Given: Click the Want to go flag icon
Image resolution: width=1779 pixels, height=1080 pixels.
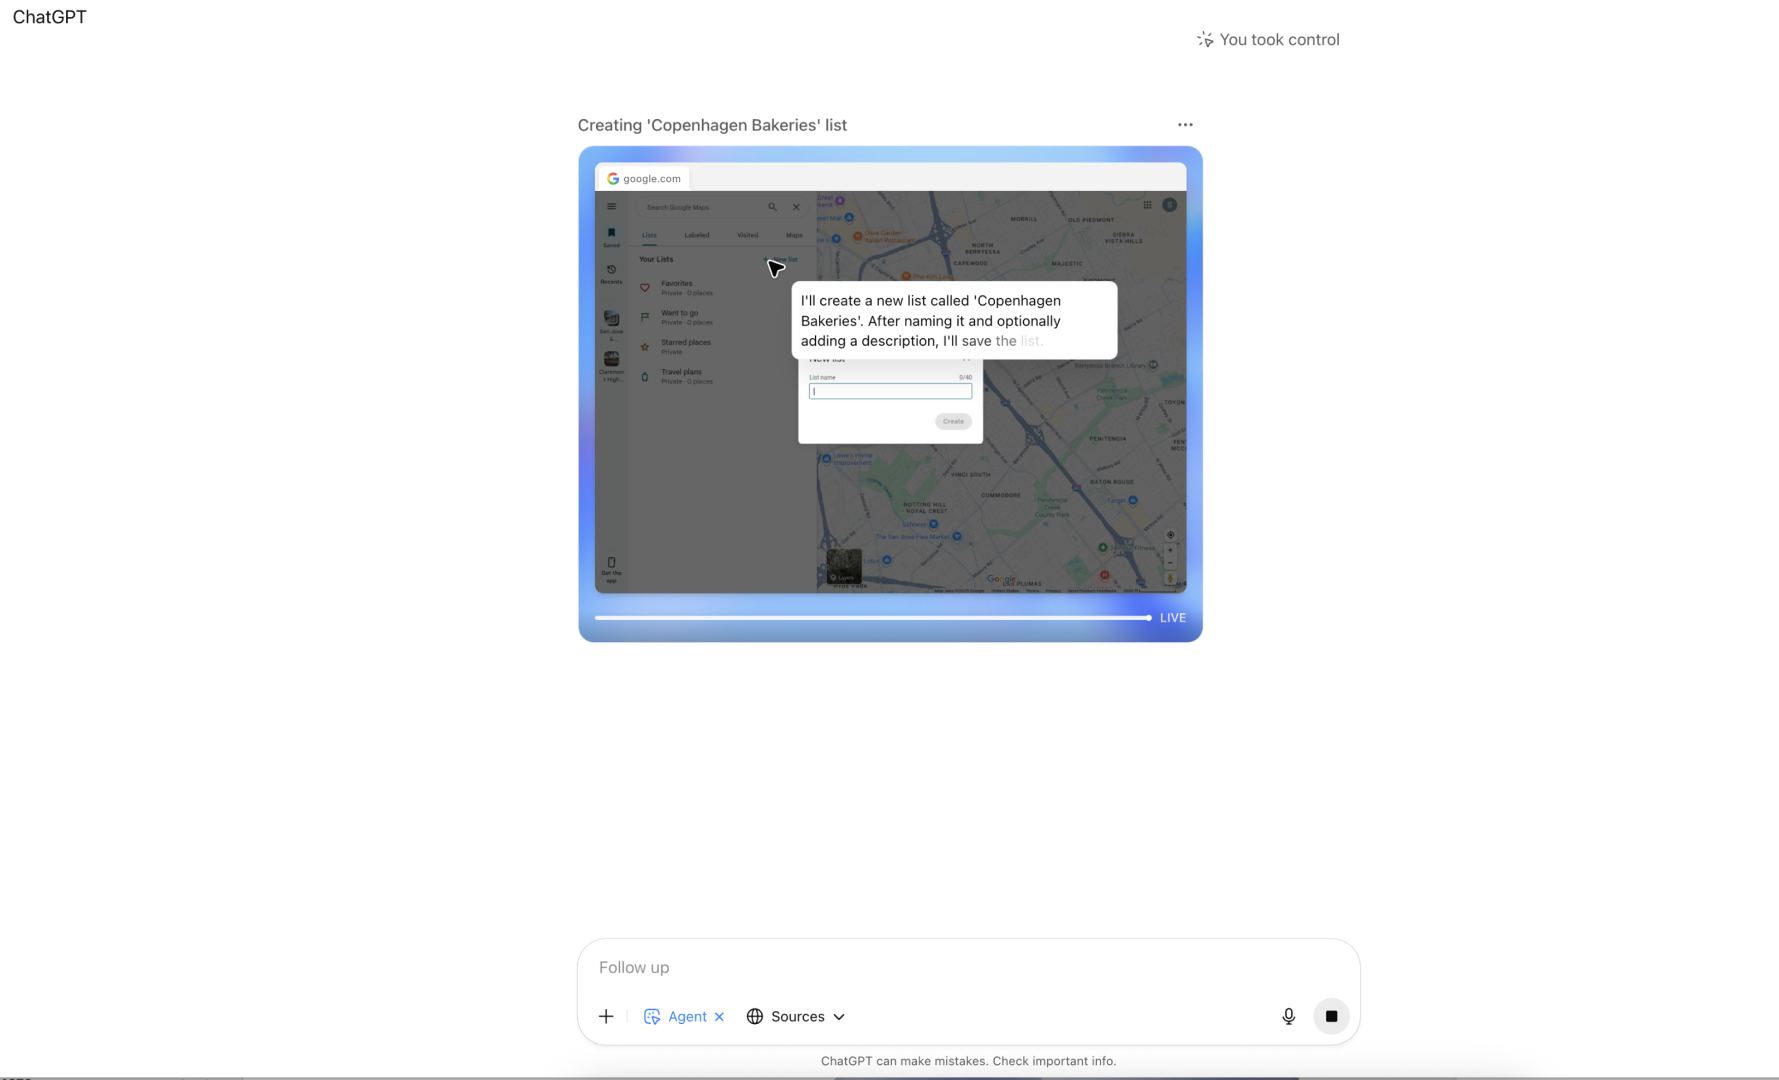Looking at the screenshot, I should click(x=645, y=317).
